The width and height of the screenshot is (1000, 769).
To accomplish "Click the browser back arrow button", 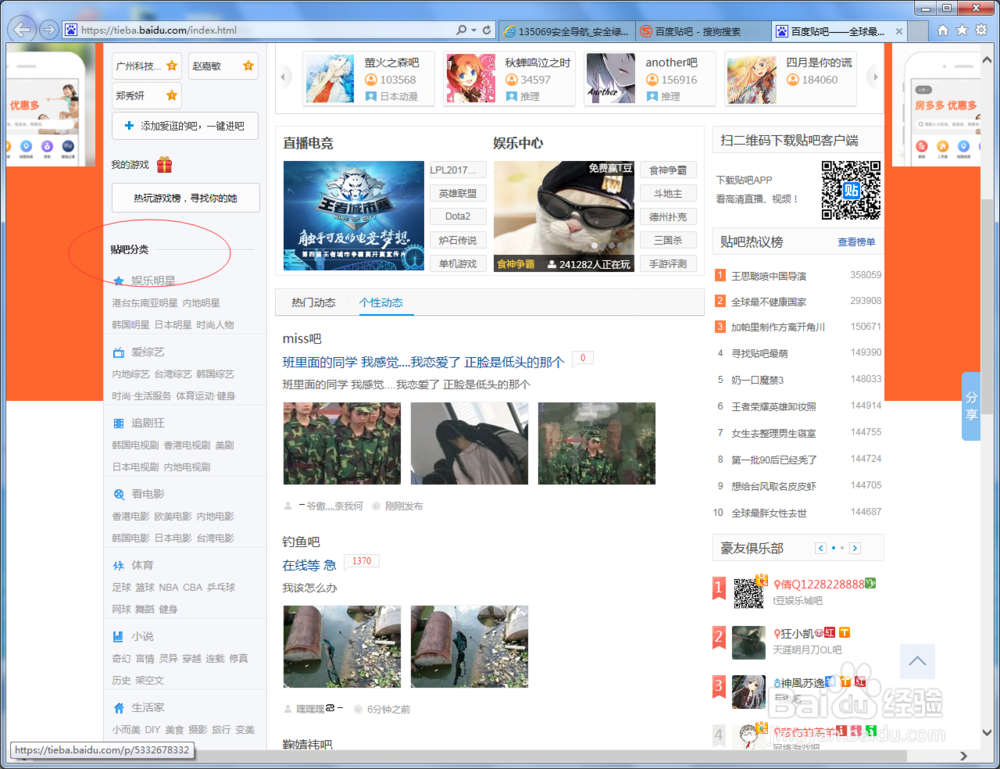I will click(22, 29).
